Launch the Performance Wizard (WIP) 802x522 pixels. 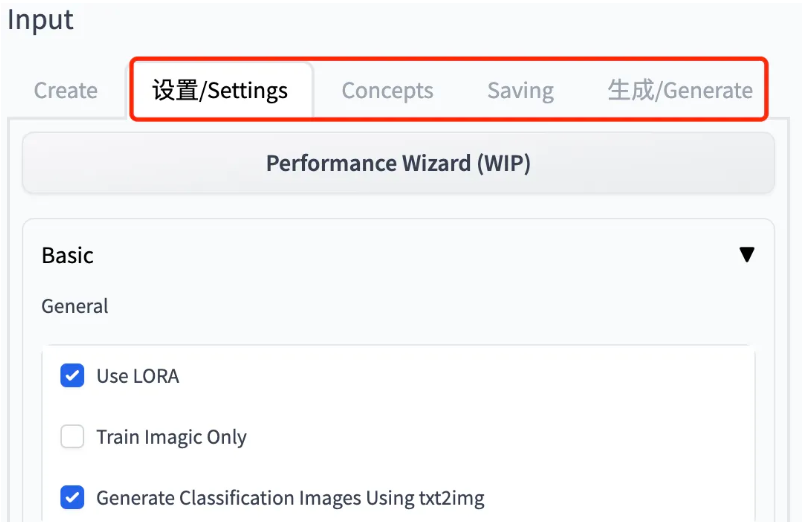398,163
